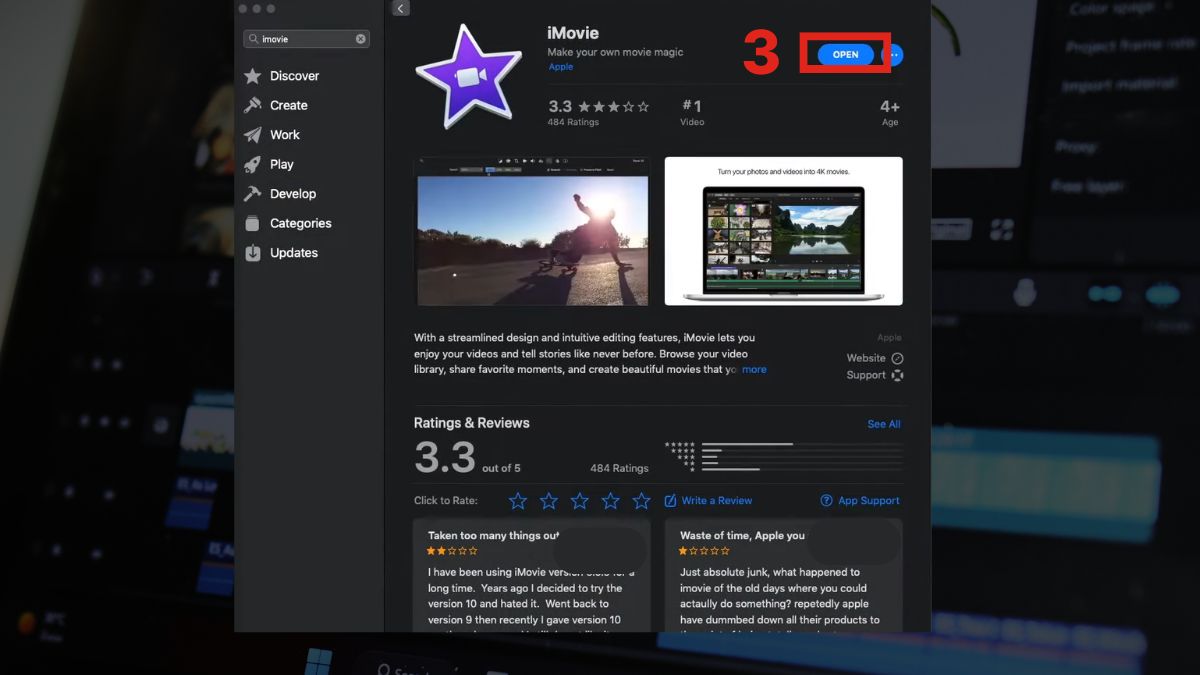Click the iMovie purple star app icon
Viewport: 1200px width, 675px height.
(468, 77)
